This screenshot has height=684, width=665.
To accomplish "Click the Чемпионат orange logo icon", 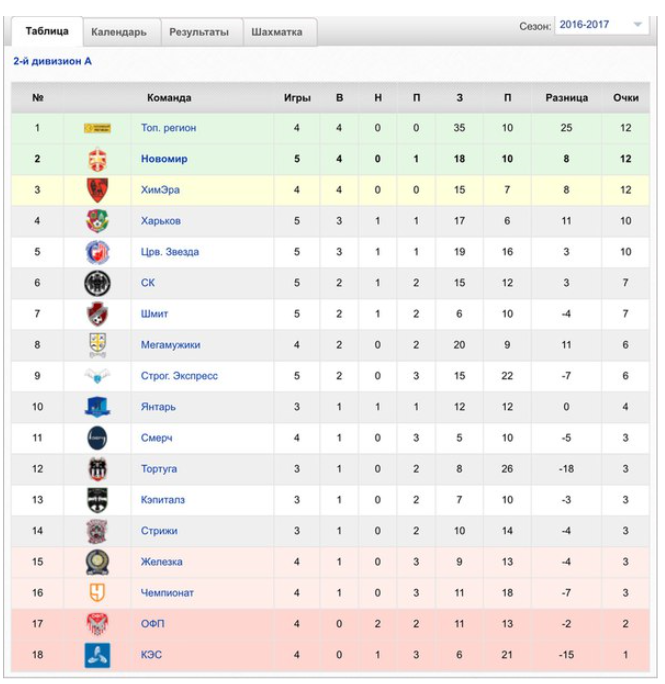I will (x=97, y=593).
